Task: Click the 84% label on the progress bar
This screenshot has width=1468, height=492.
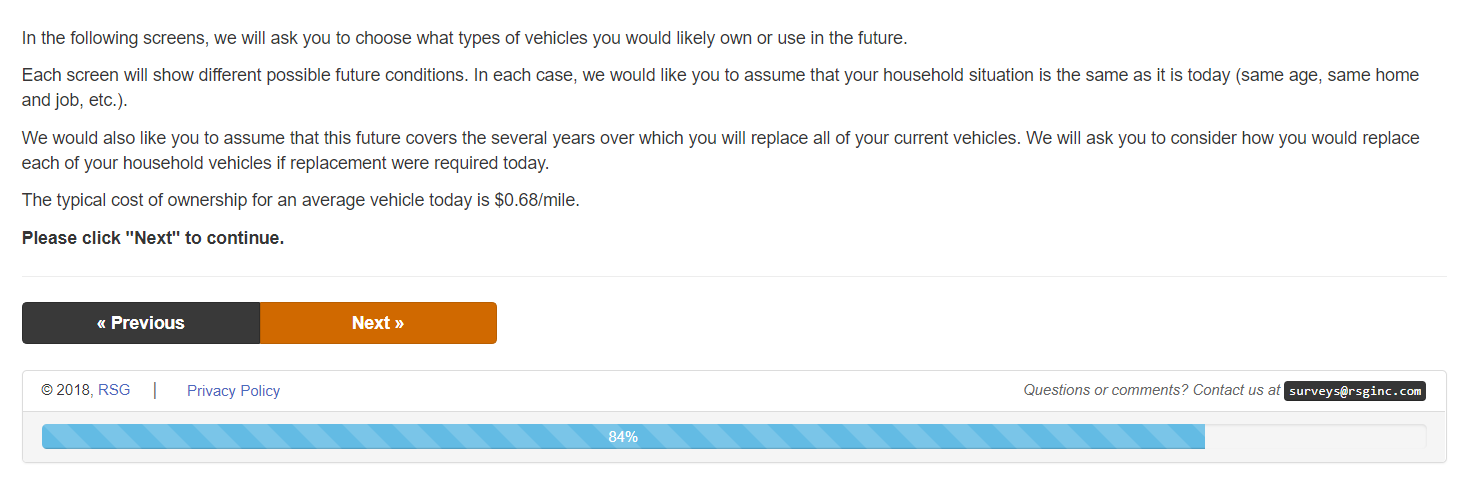Action: (623, 437)
